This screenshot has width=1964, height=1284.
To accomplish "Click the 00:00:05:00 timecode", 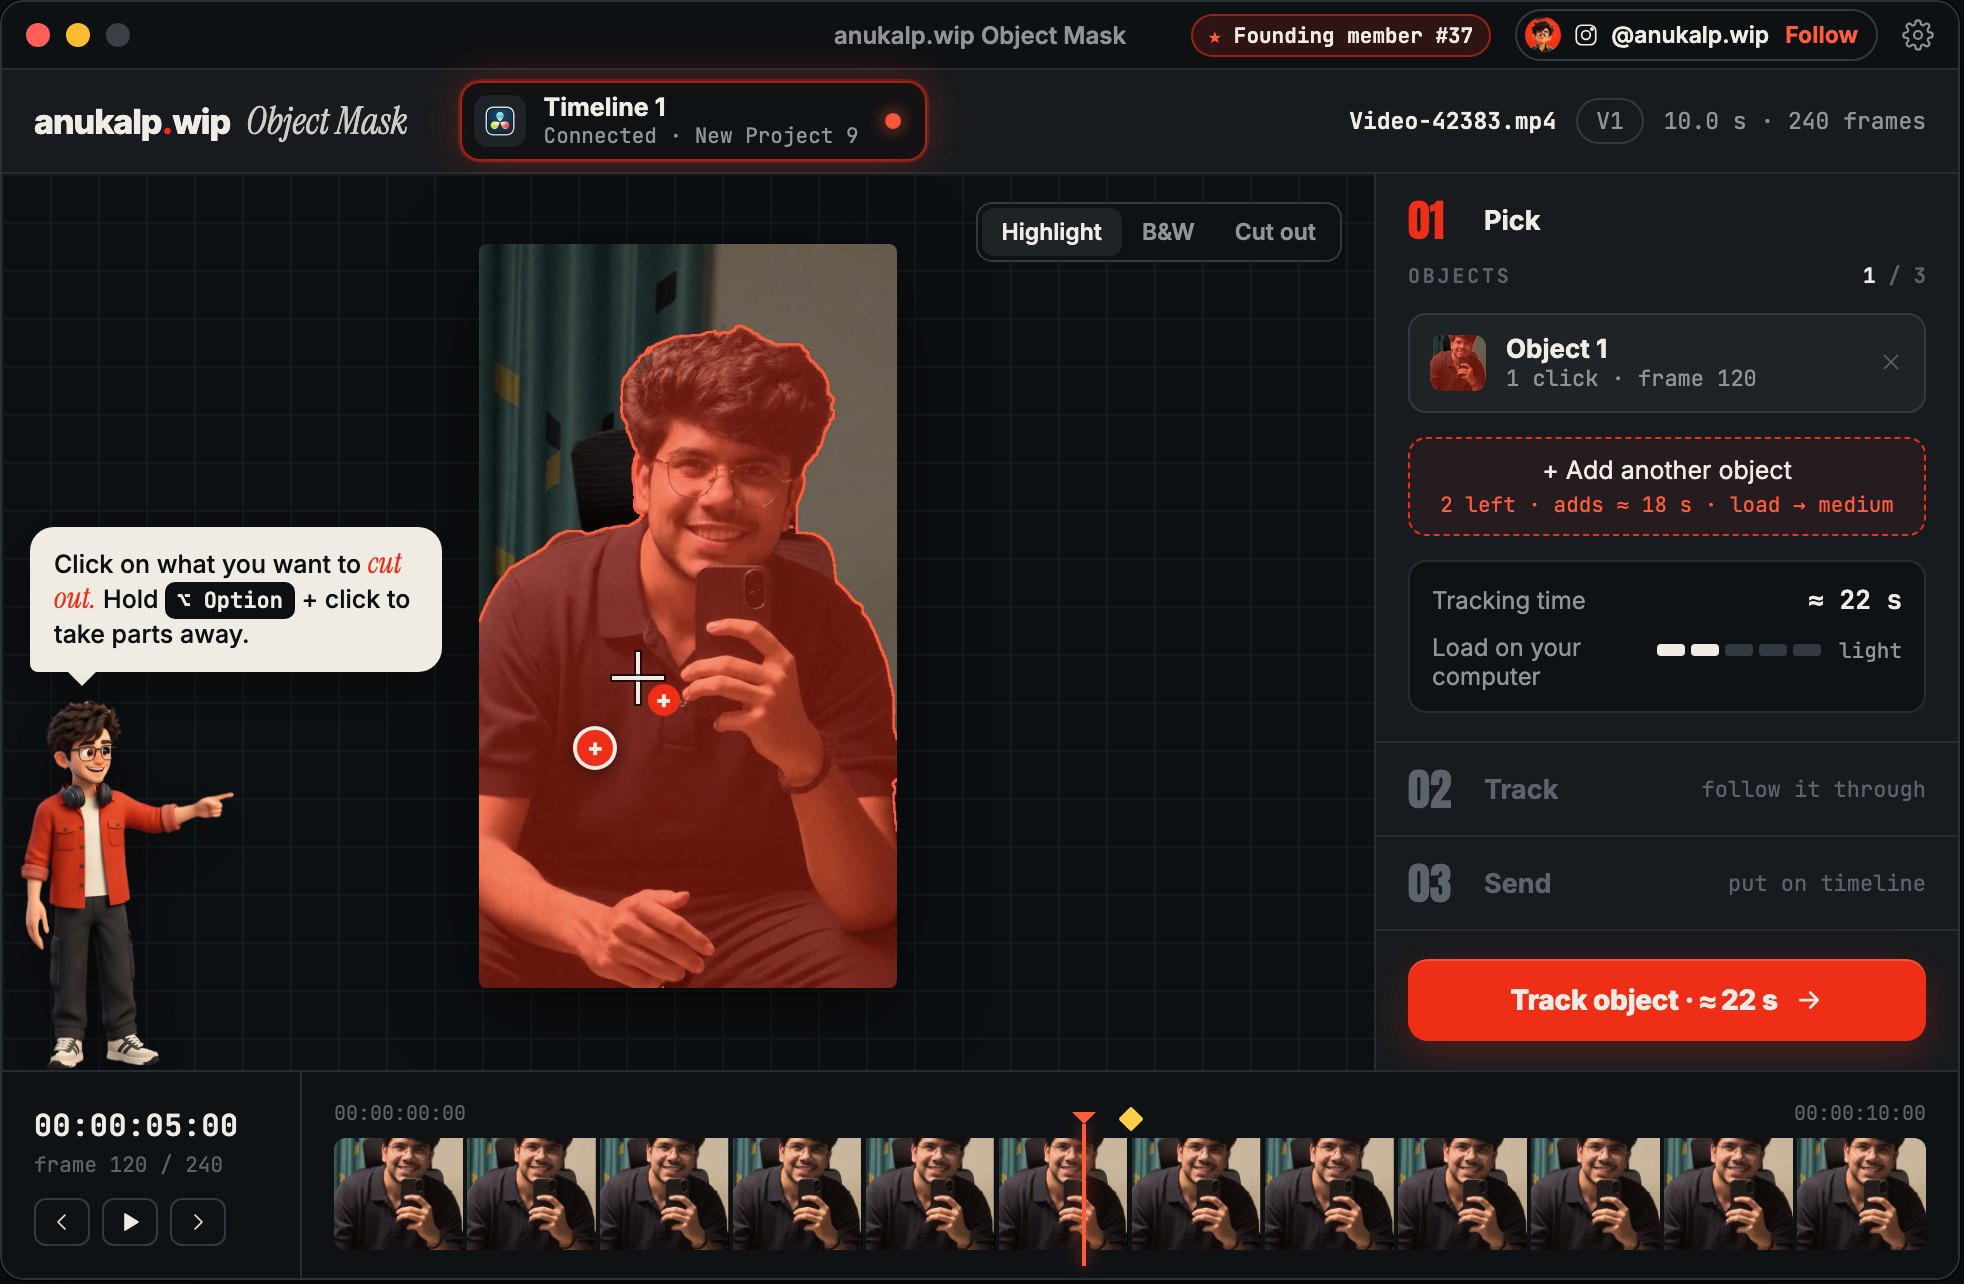I will pyautogui.click(x=136, y=1125).
